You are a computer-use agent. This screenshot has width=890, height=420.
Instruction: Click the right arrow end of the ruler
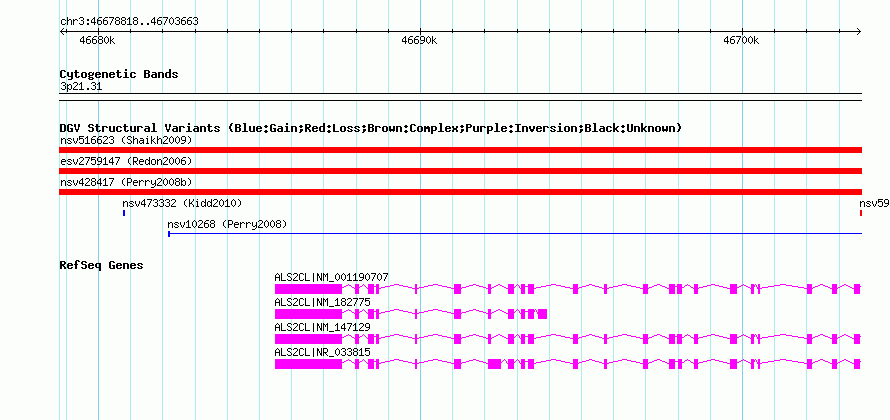(x=859, y=32)
